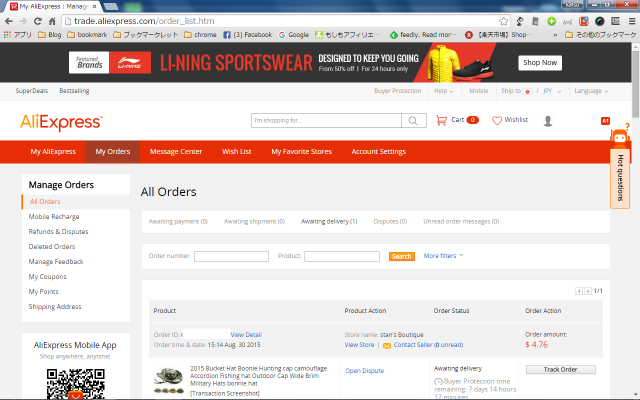Screen dimensions: 640x400
Task: Filter by Awaiting delivery (1)
Action: point(329,222)
